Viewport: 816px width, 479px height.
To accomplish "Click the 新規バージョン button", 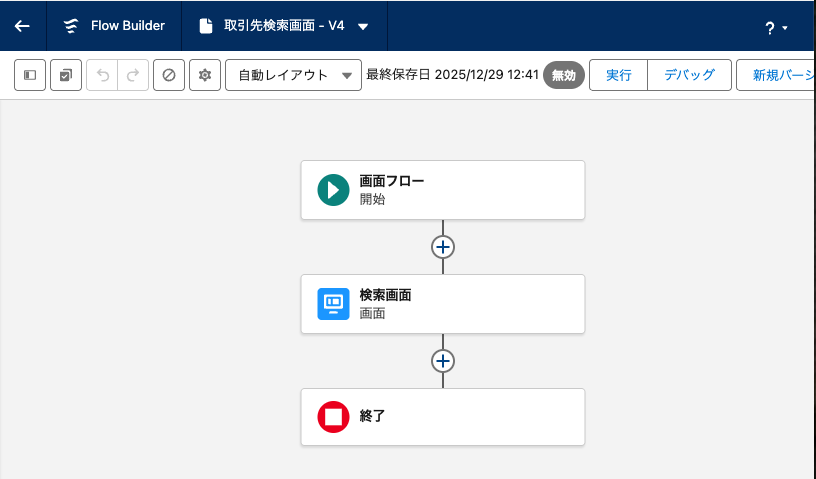I will point(780,75).
